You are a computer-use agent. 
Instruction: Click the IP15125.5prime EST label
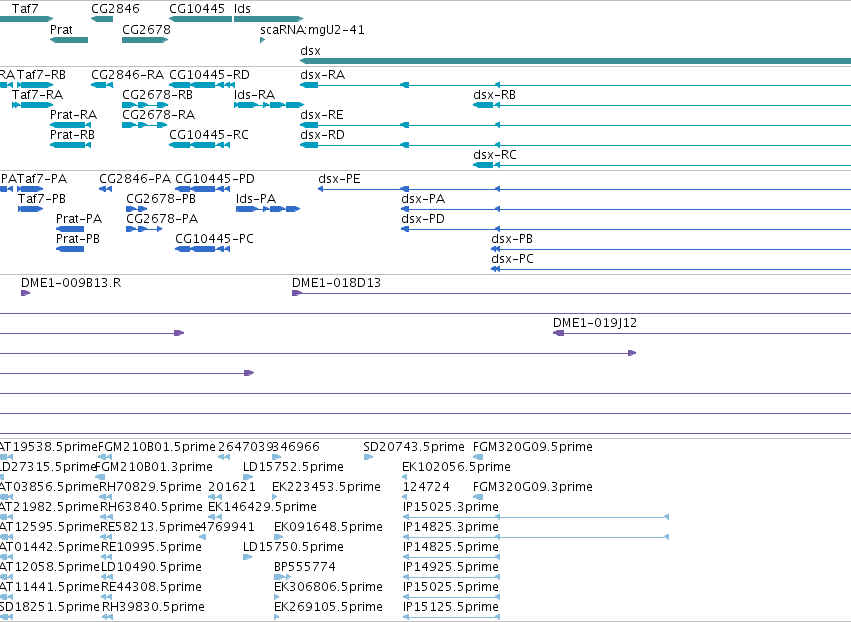[x=450, y=607]
